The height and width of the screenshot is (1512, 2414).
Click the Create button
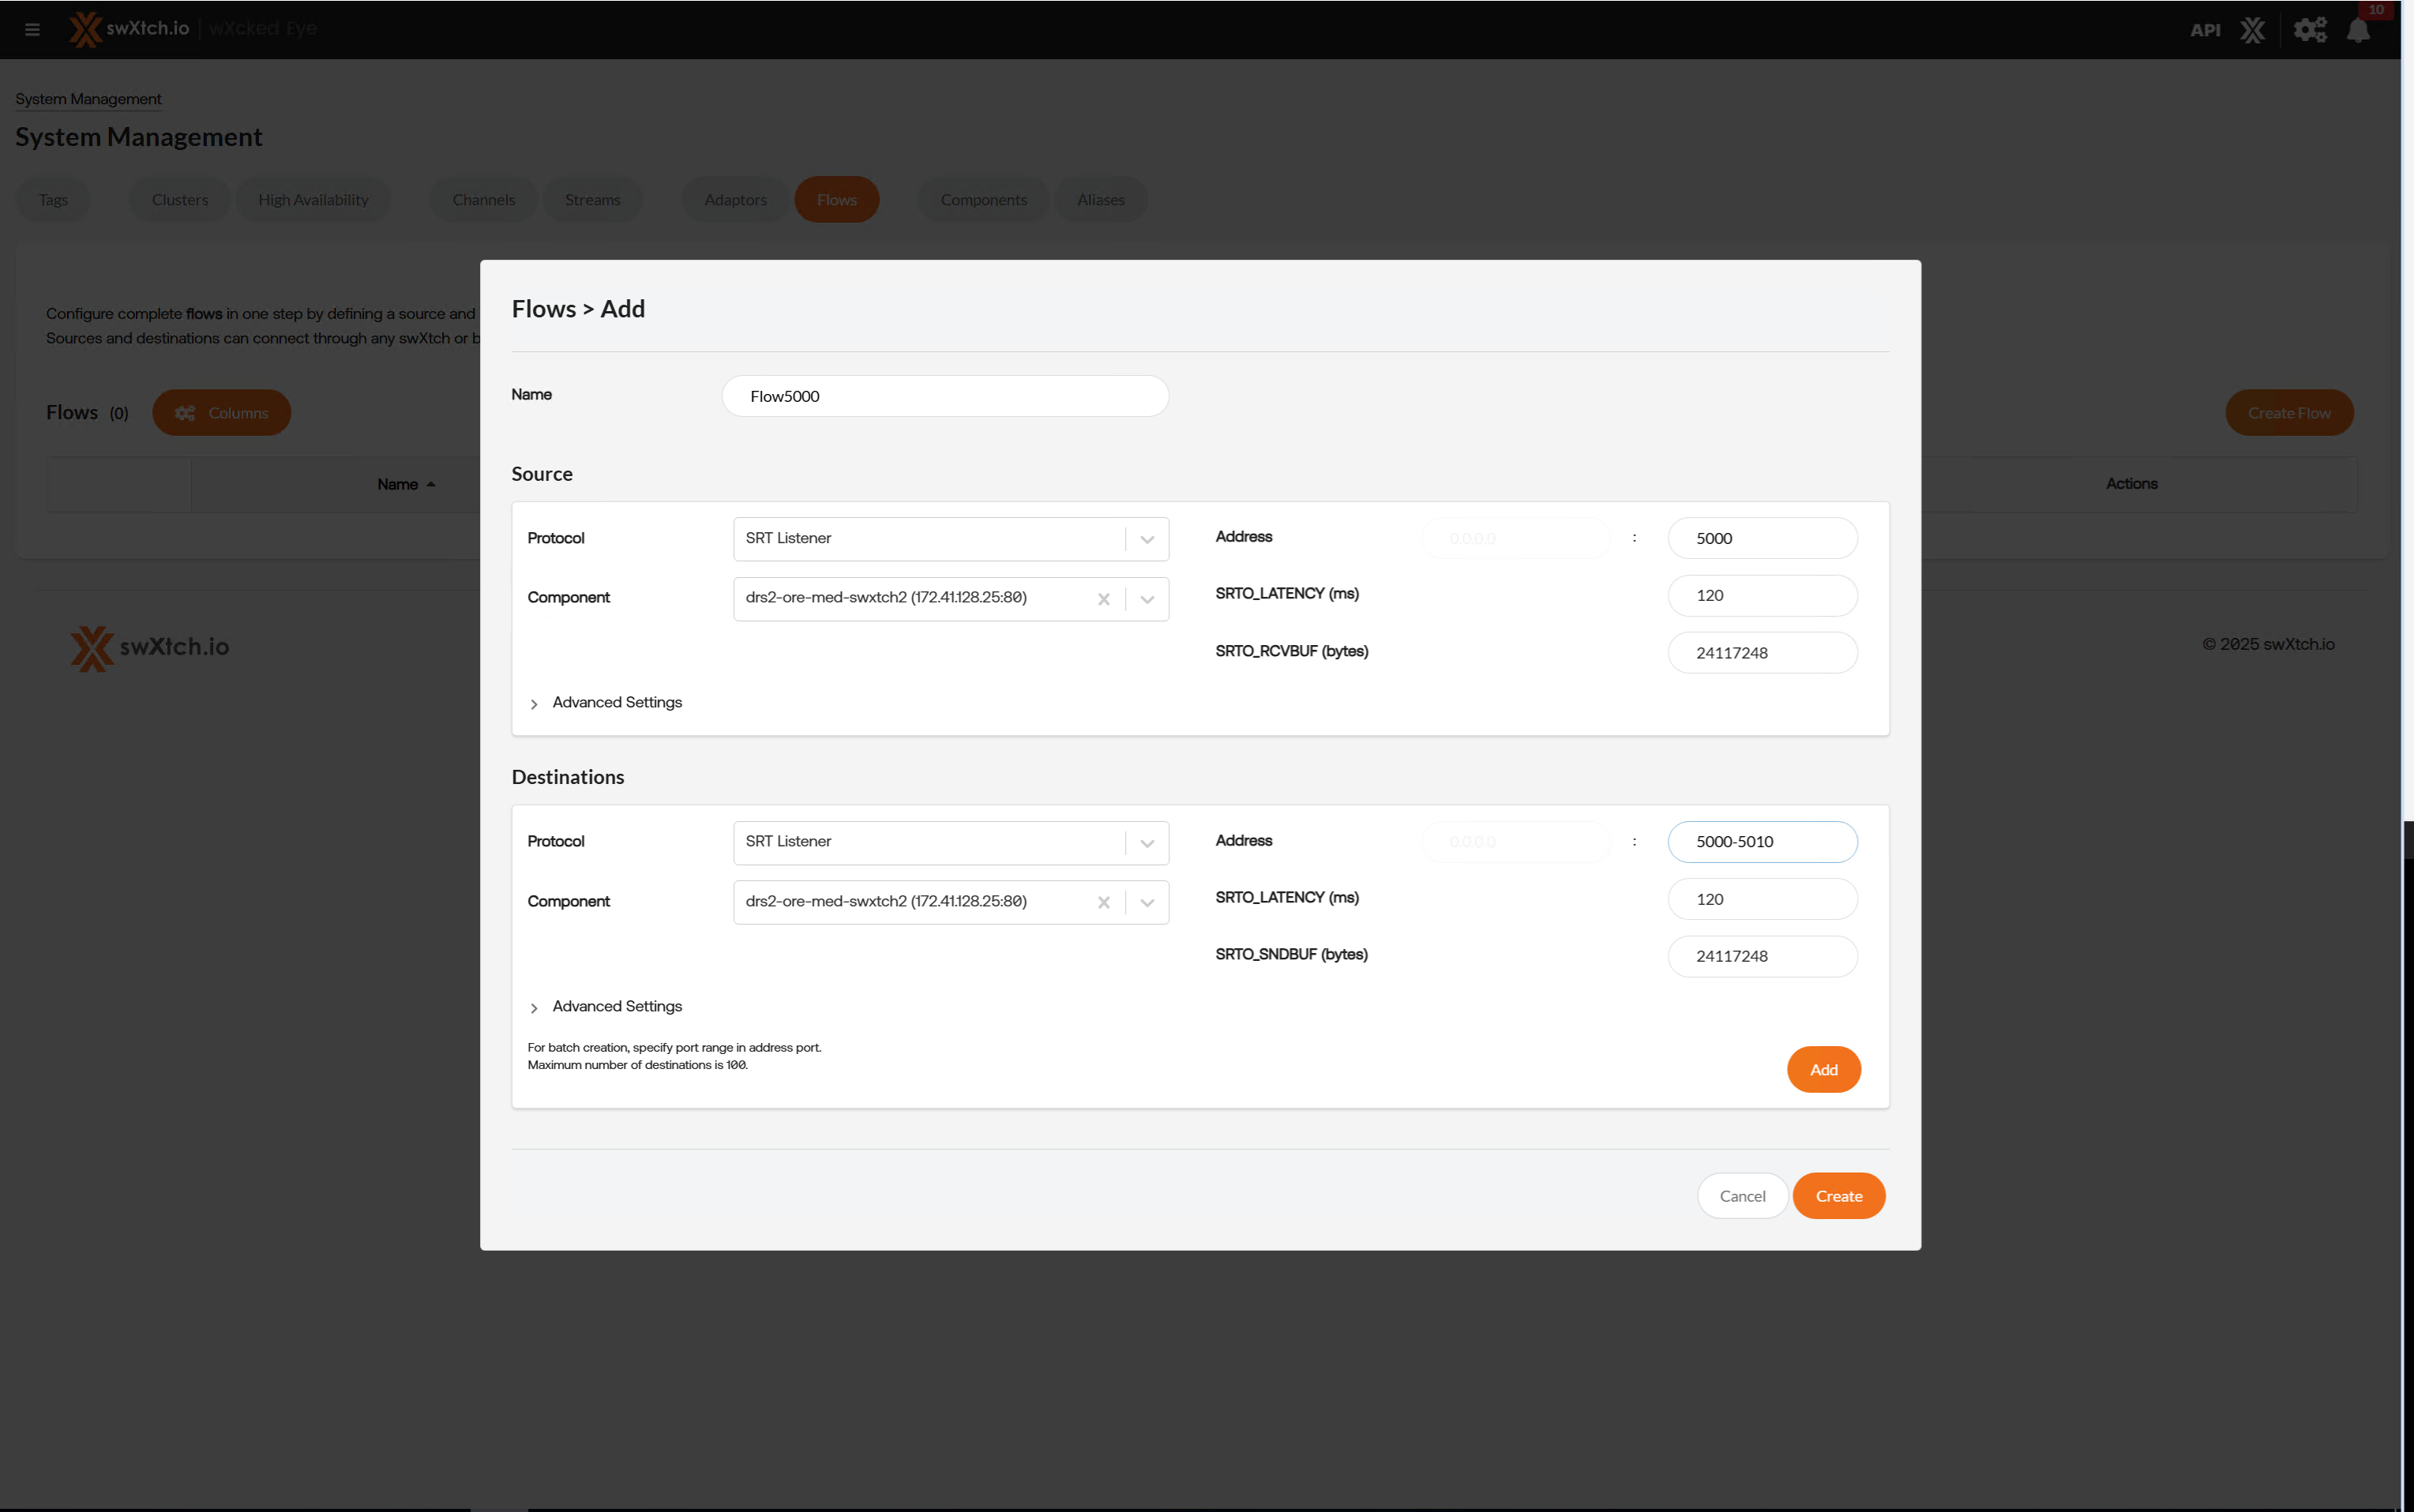pyautogui.click(x=1838, y=1196)
